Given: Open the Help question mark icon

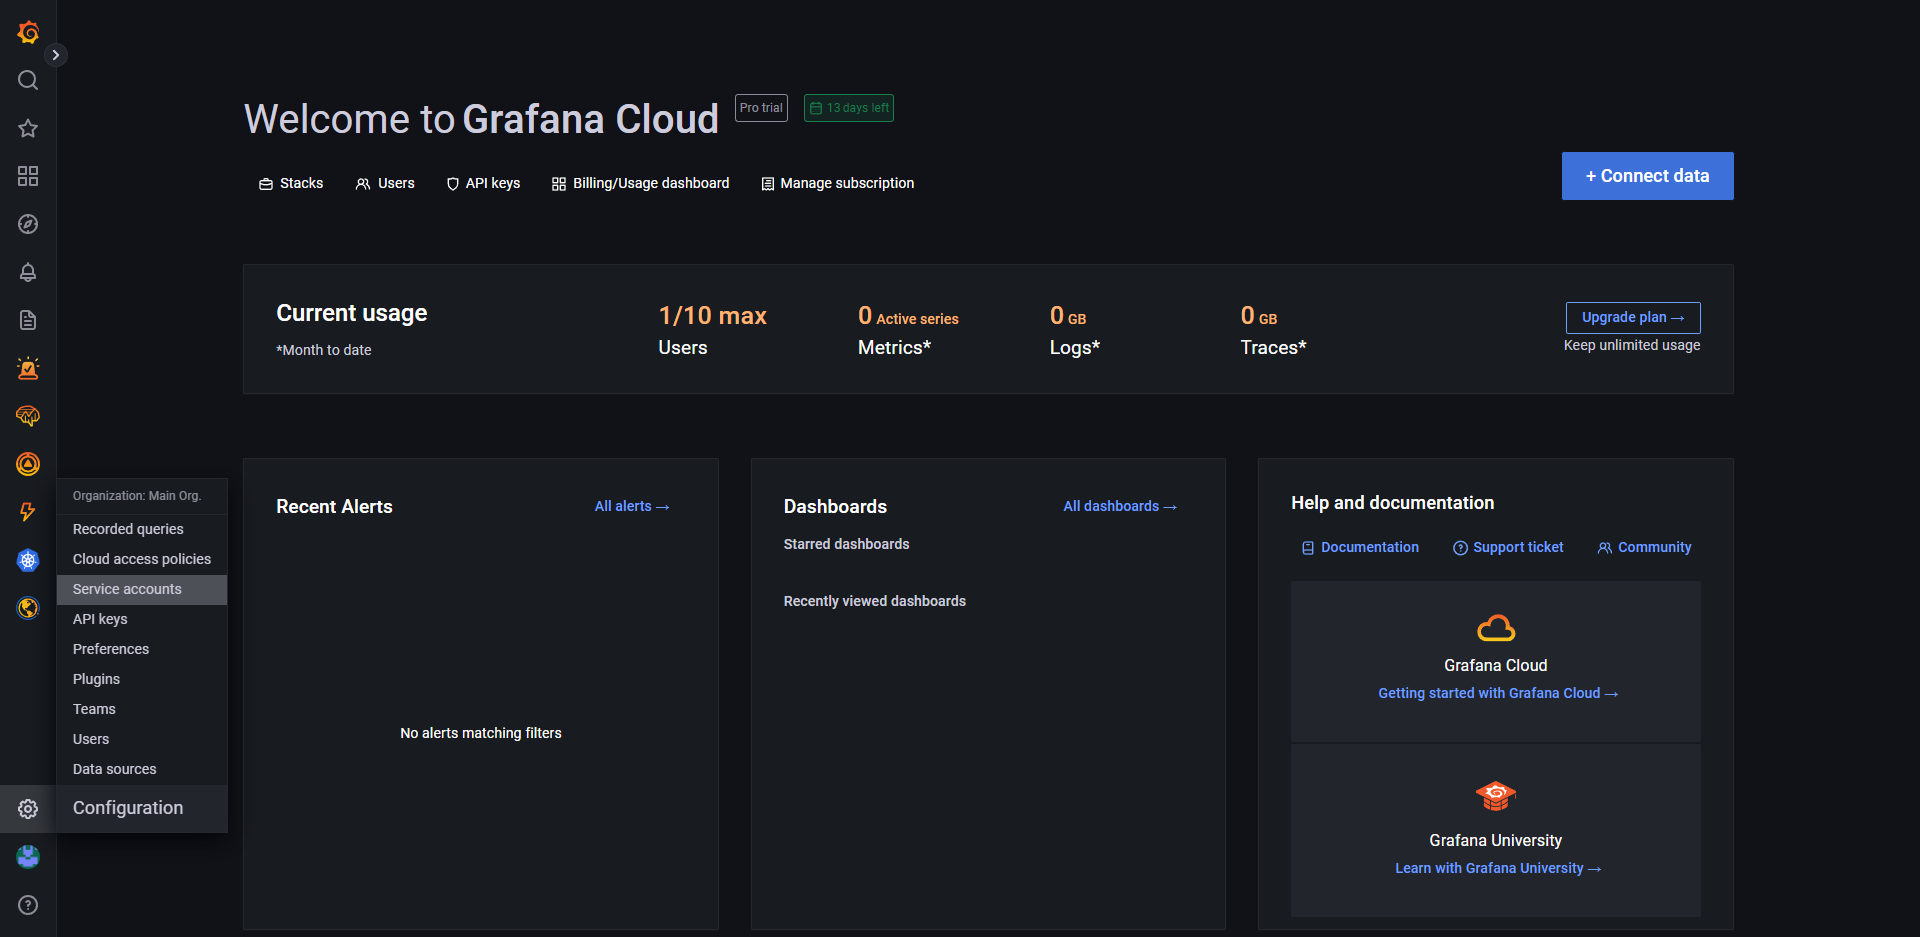Looking at the screenshot, I should pos(28,905).
